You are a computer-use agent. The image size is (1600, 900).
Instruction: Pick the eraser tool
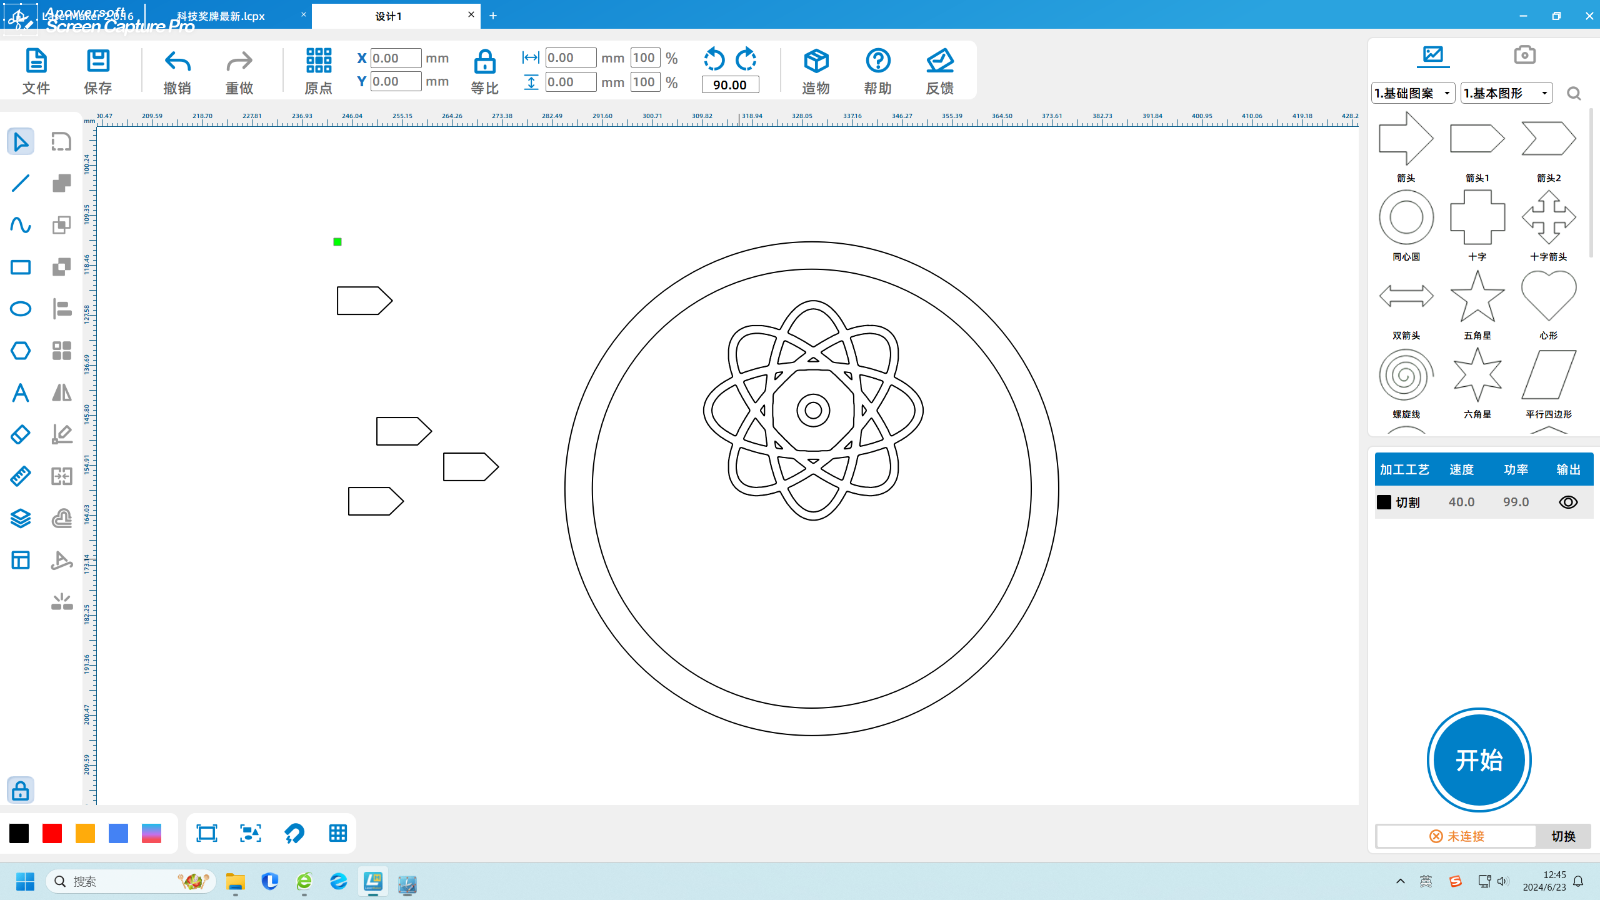point(20,435)
